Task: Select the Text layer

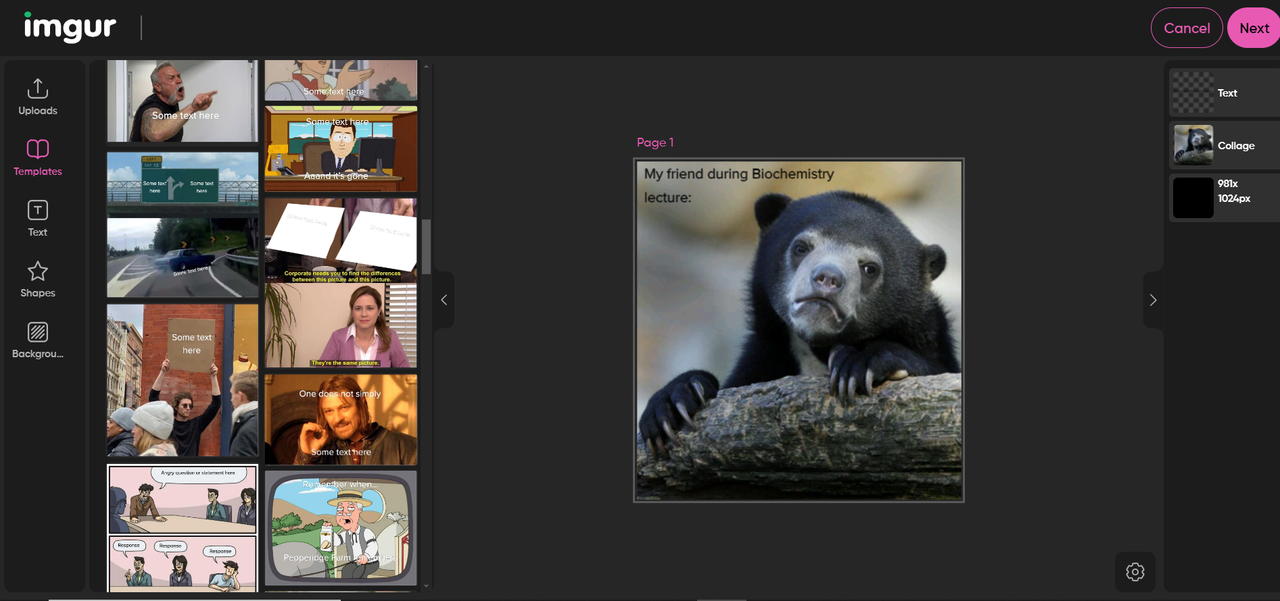Action: [1225, 93]
